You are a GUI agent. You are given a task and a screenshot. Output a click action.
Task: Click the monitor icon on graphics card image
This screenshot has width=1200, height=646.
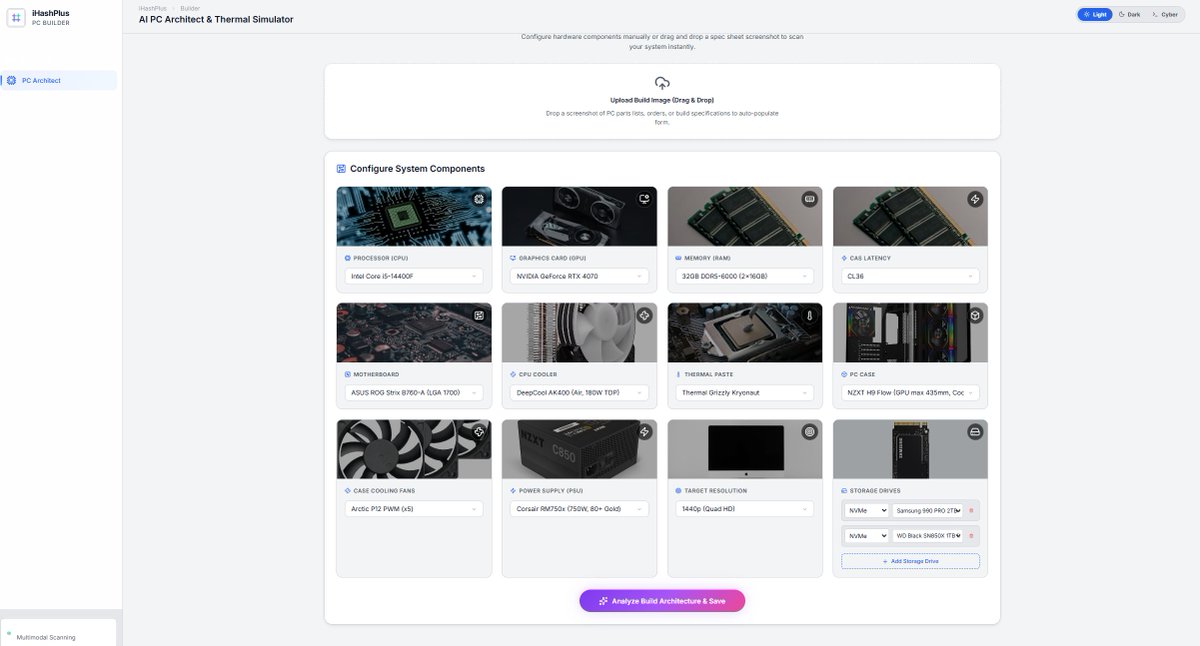click(645, 199)
